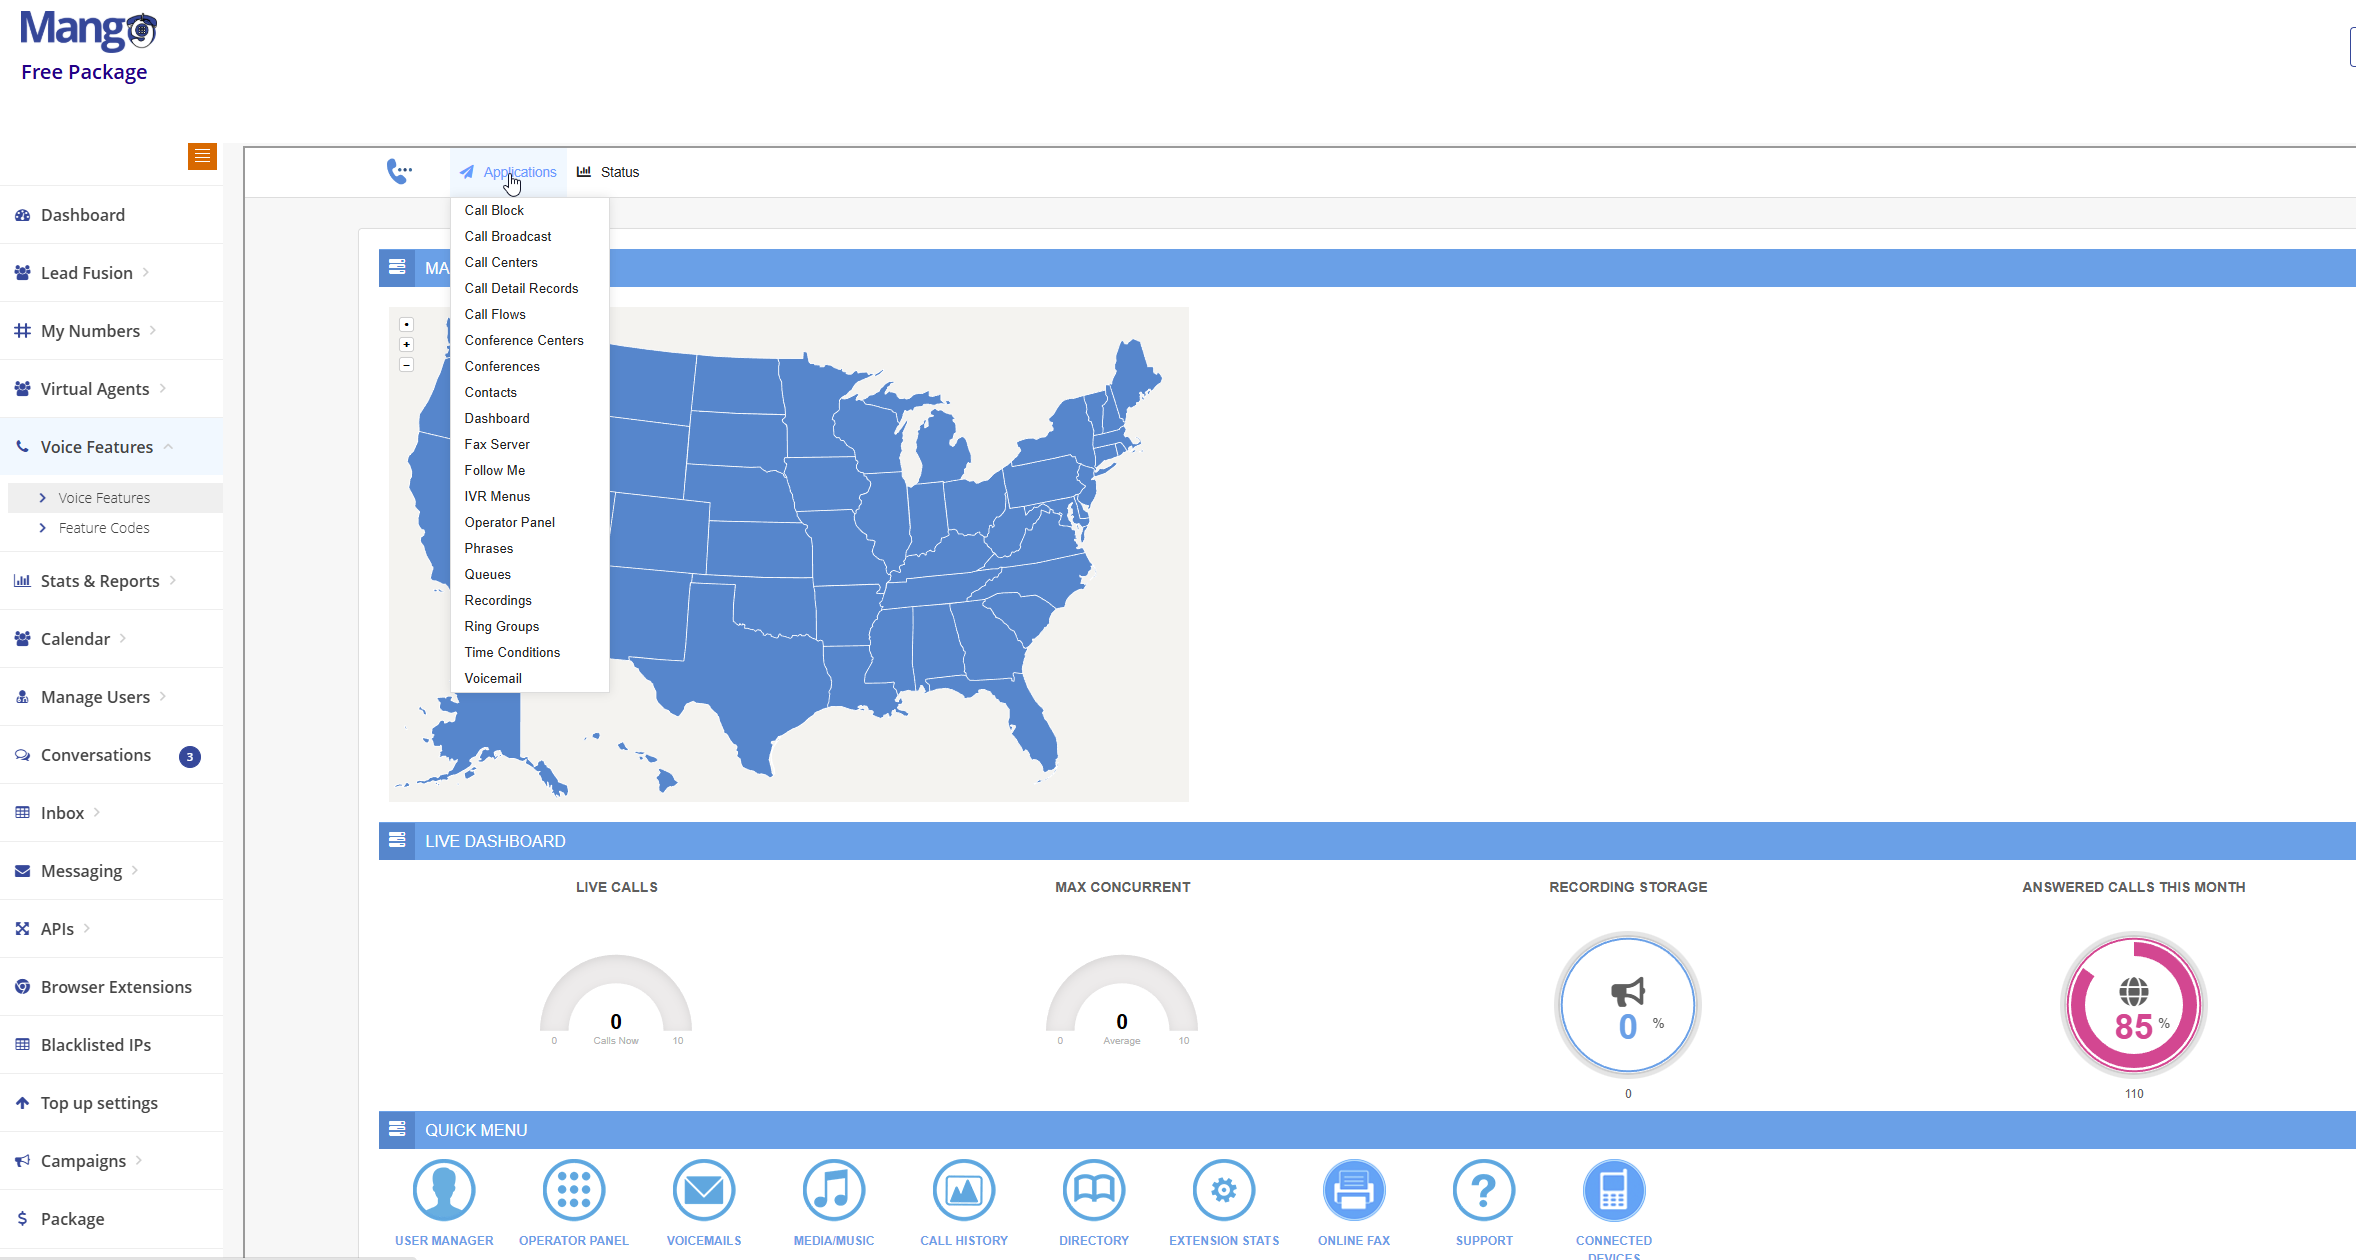Open Connected Devices quick menu icon

[x=1613, y=1190]
